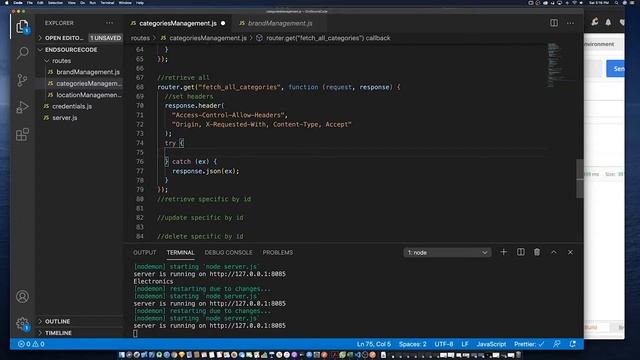Open the Code menu in macOS menu bar
The image size is (640, 360).
coord(18,2)
